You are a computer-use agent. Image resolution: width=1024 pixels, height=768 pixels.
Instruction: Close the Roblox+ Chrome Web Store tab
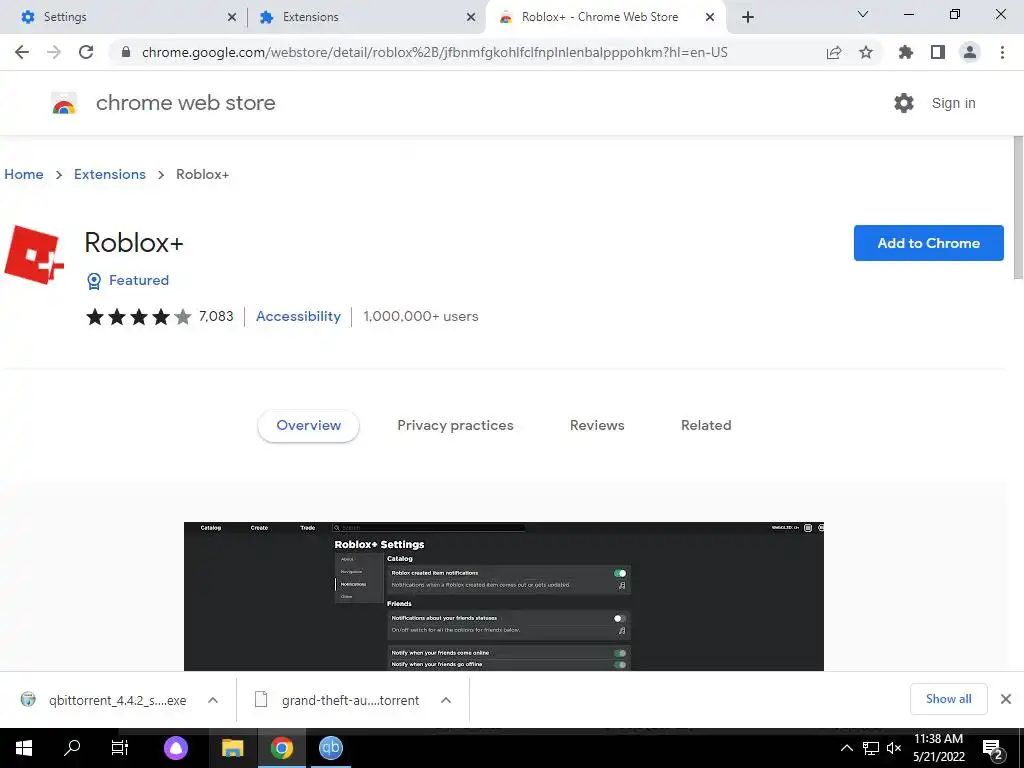coord(710,17)
